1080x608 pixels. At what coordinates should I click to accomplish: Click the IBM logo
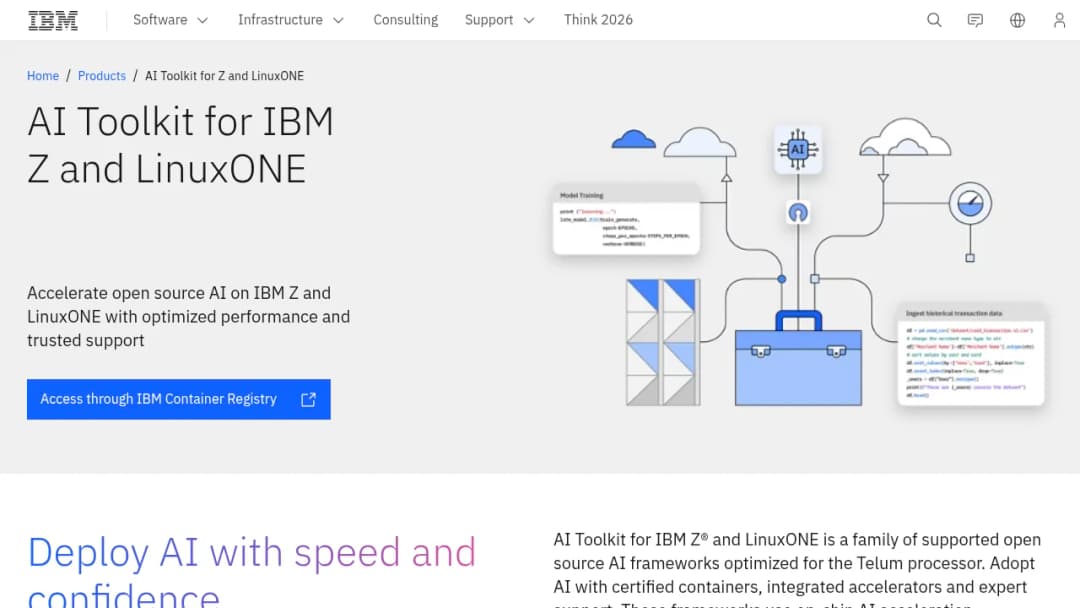(53, 20)
